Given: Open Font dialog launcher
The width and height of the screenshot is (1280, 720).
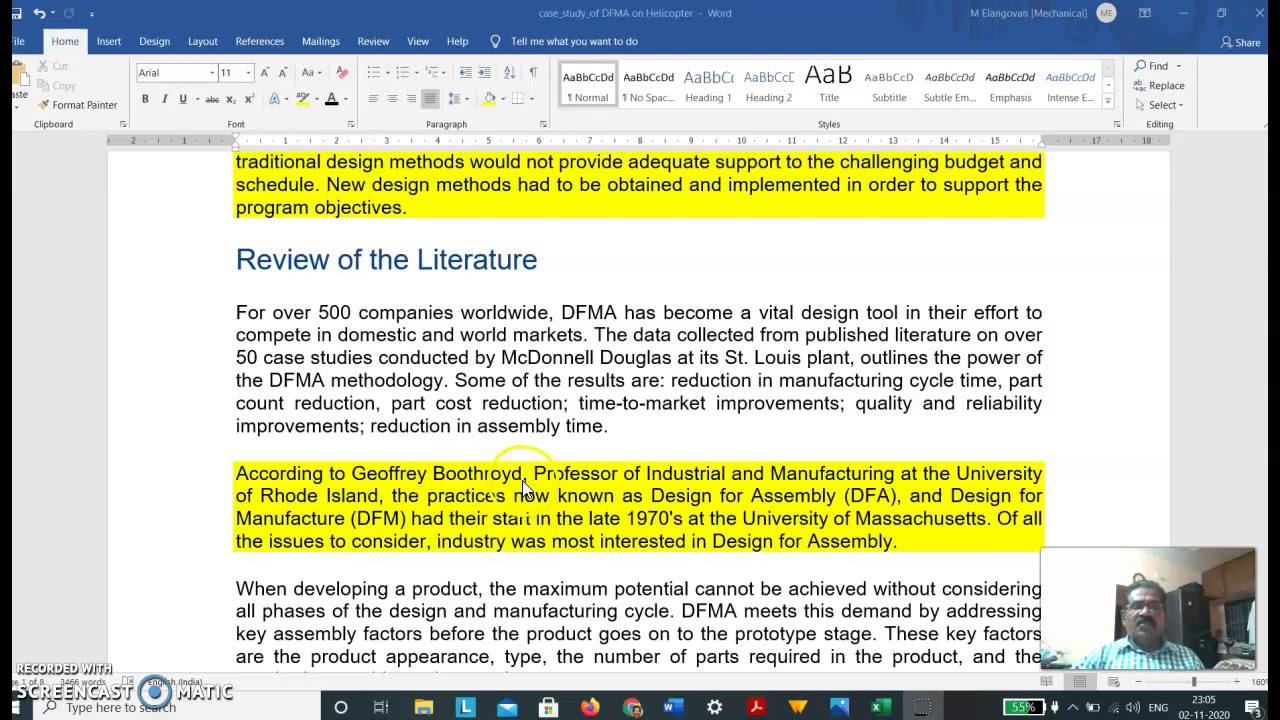Looking at the screenshot, I should [x=349, y=125].
